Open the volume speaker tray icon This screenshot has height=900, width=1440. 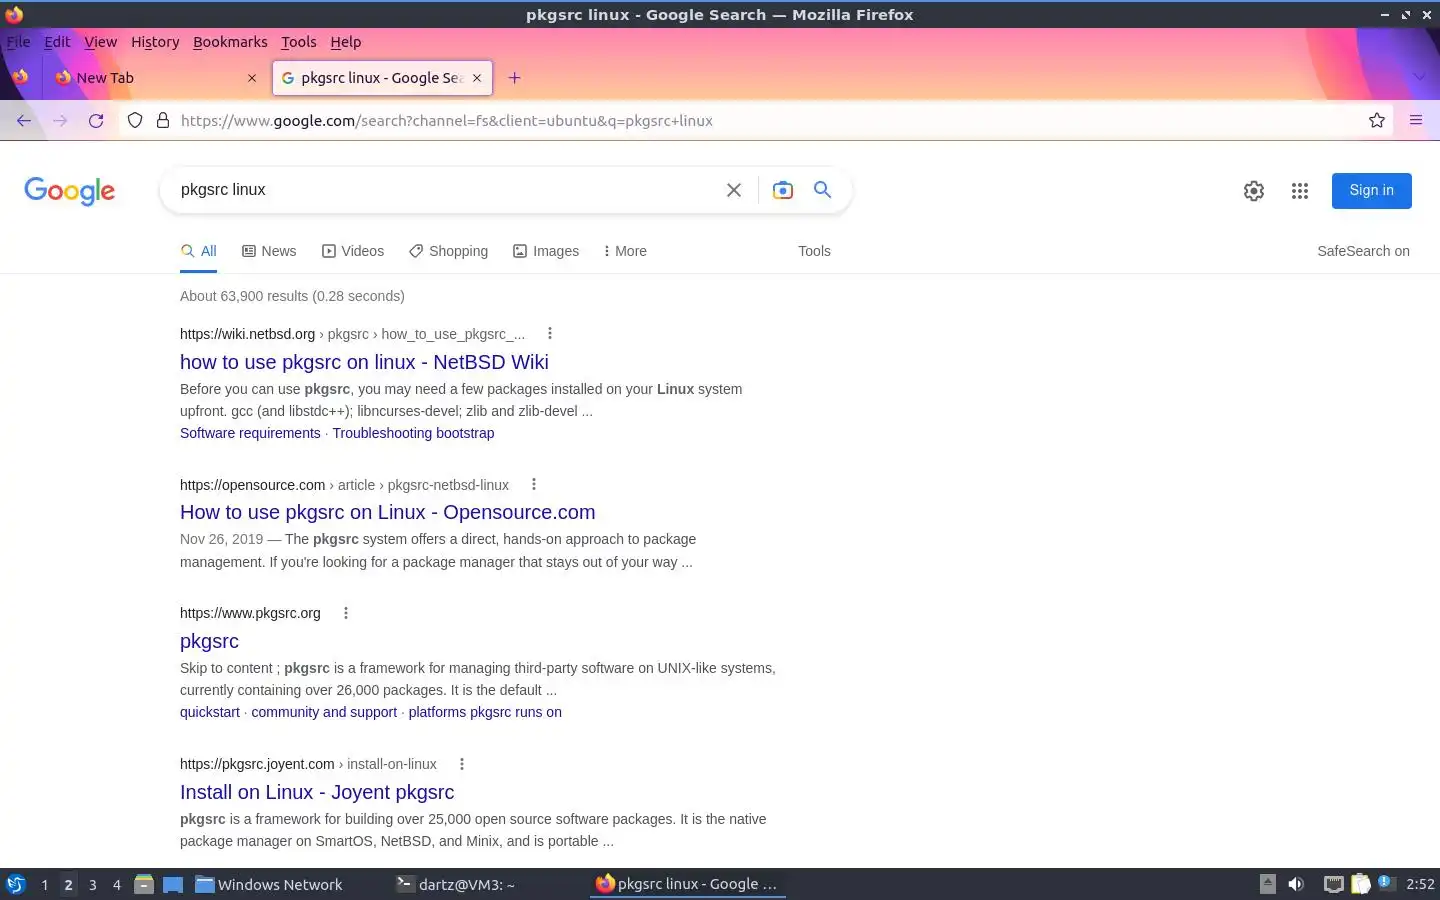click(x=1296, y=884)
